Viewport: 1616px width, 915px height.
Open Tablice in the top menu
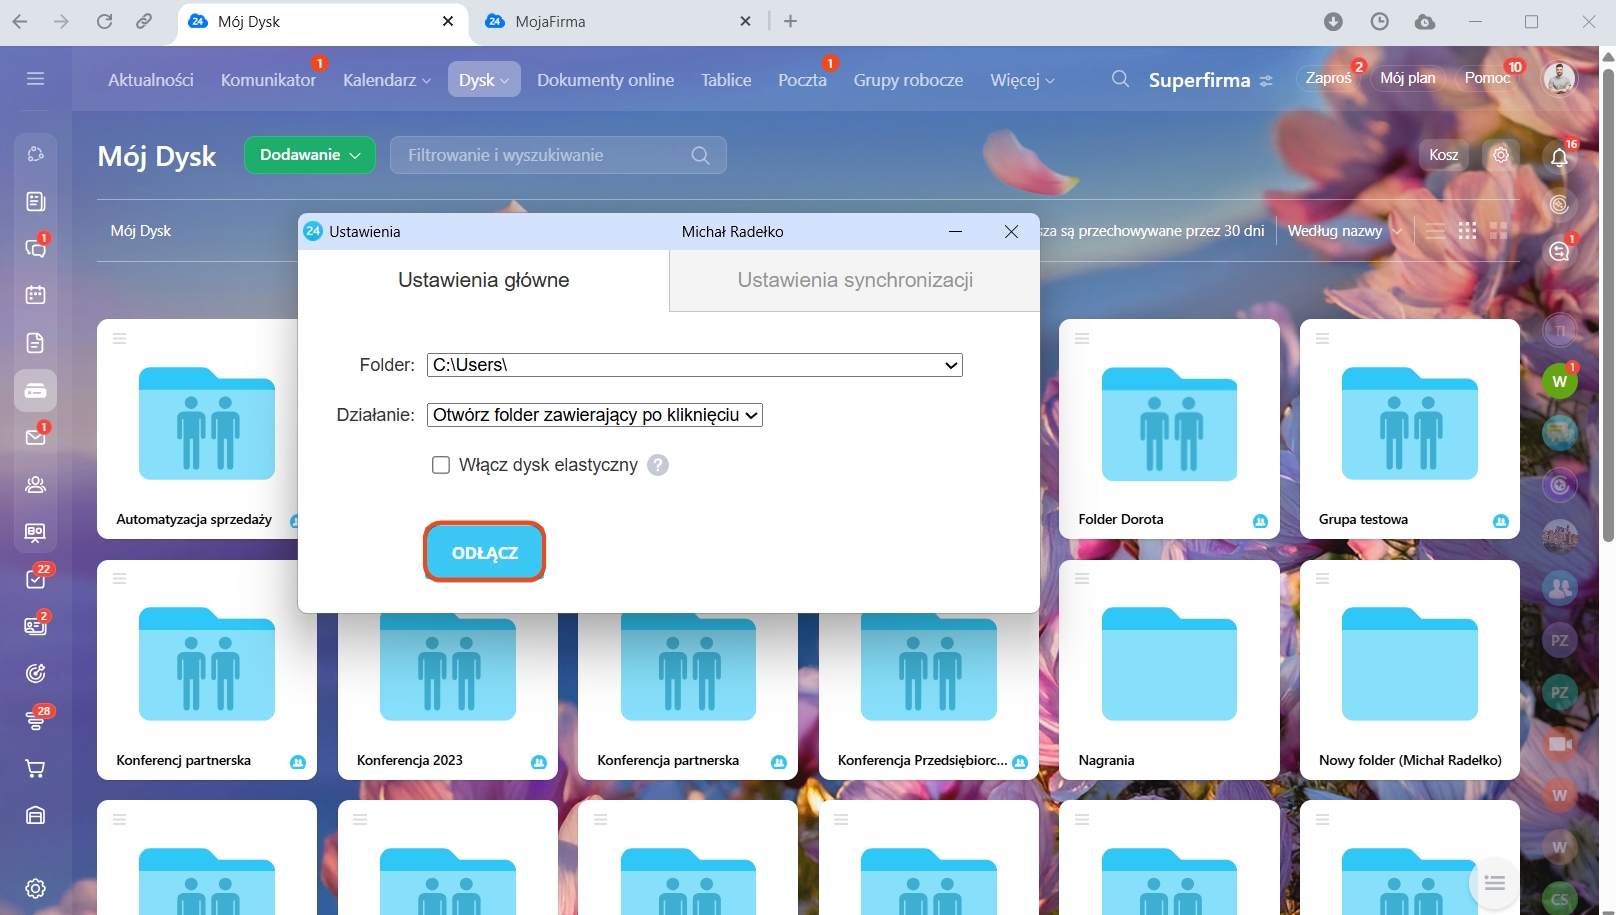(x=726, y=80)
